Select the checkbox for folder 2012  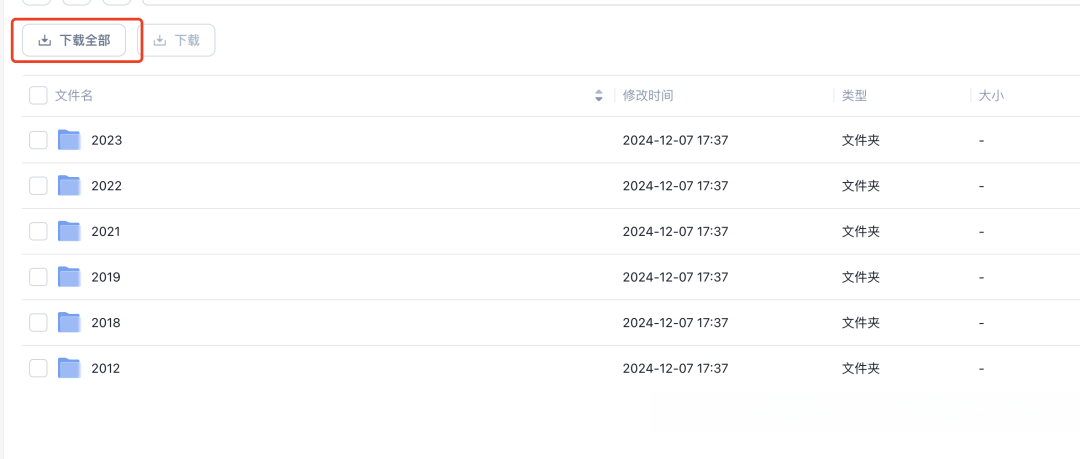[38, 368]
